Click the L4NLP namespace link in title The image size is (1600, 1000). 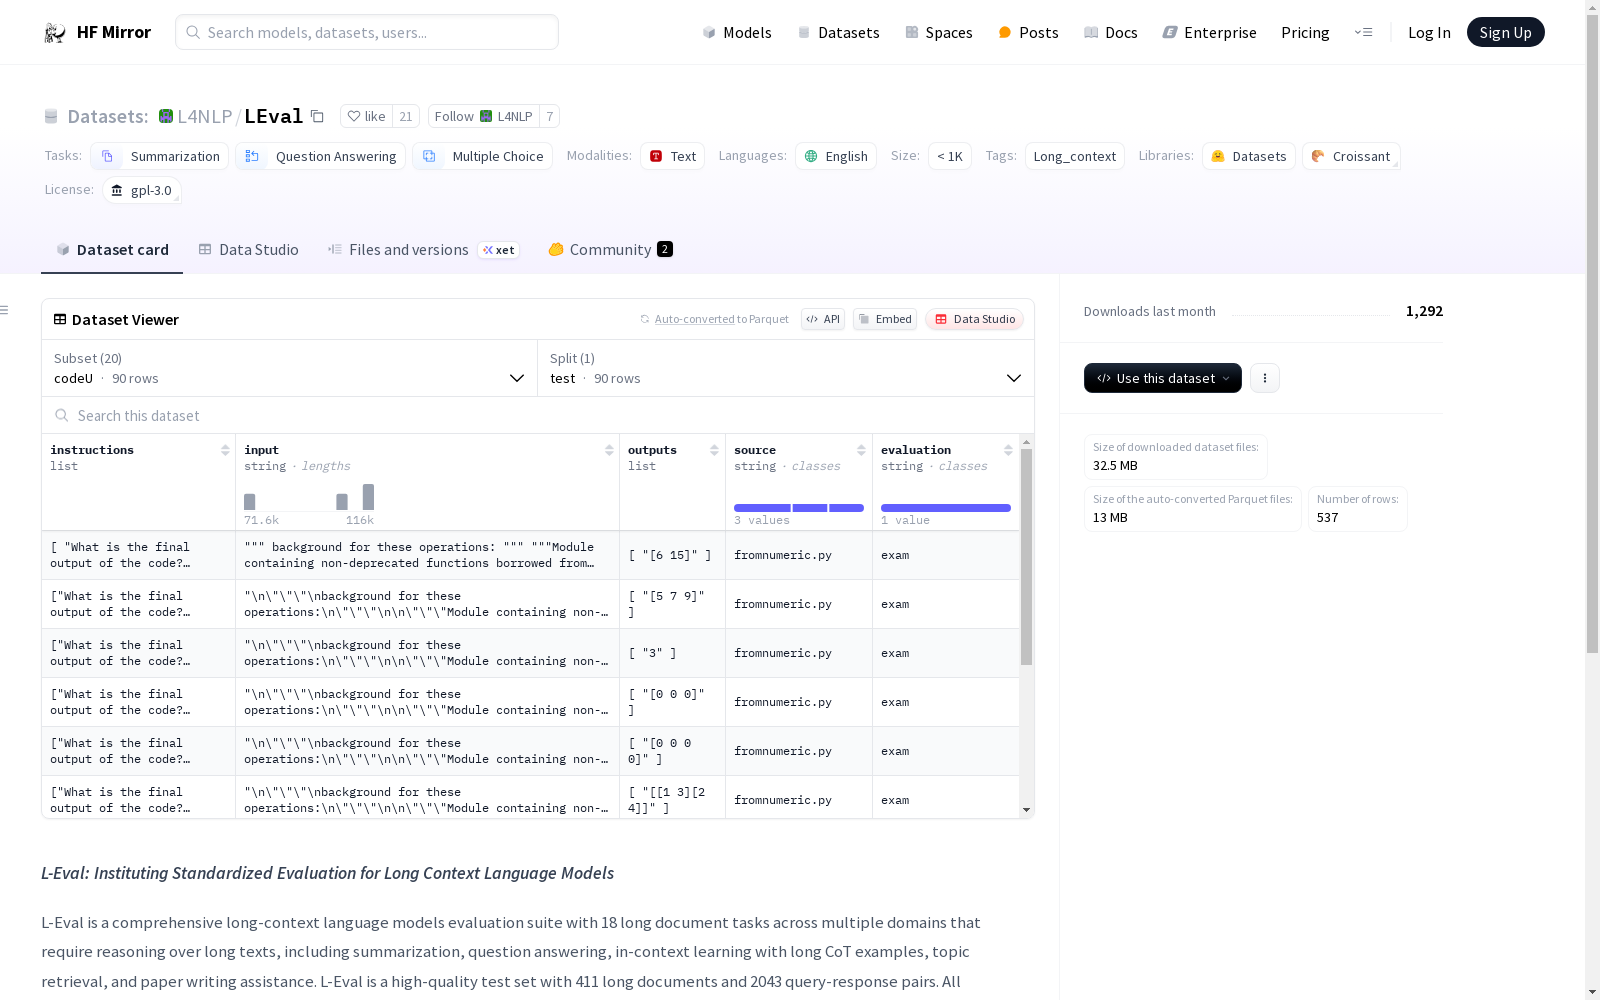[x=204, y=116]
